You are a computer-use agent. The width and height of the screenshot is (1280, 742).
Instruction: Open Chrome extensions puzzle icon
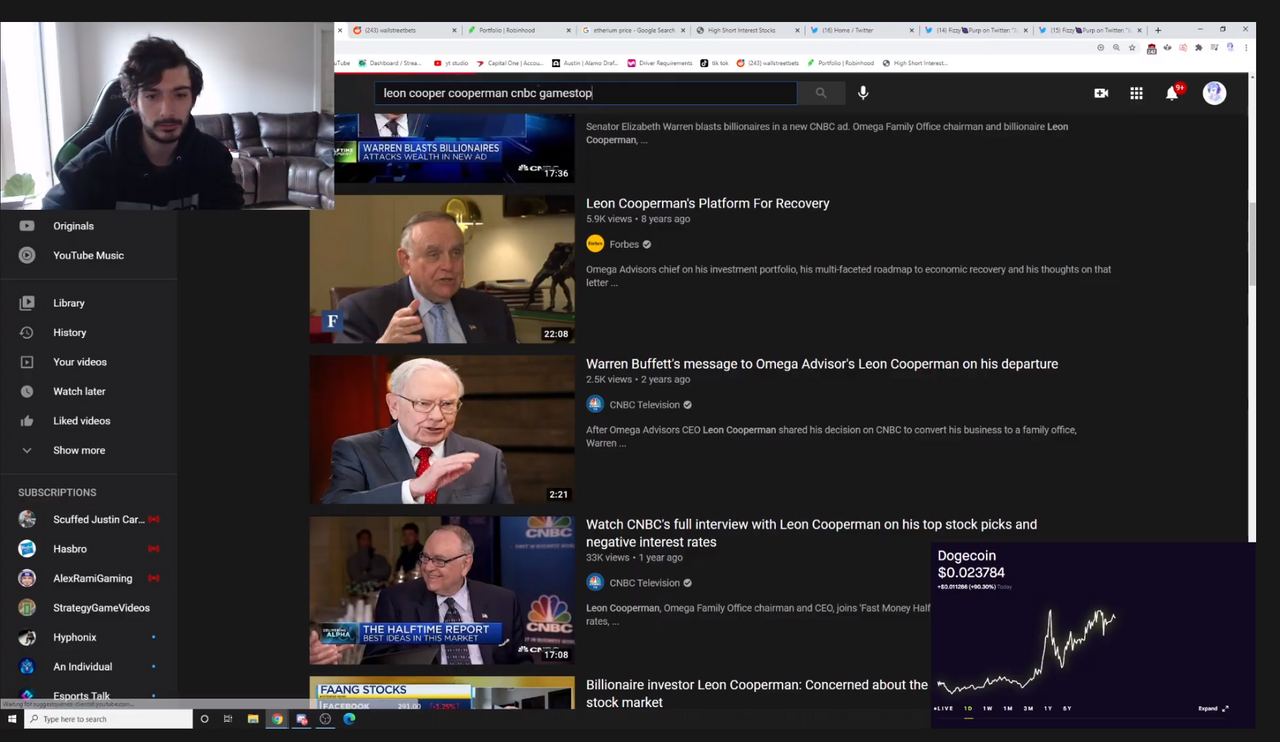tap(1198, 47)
